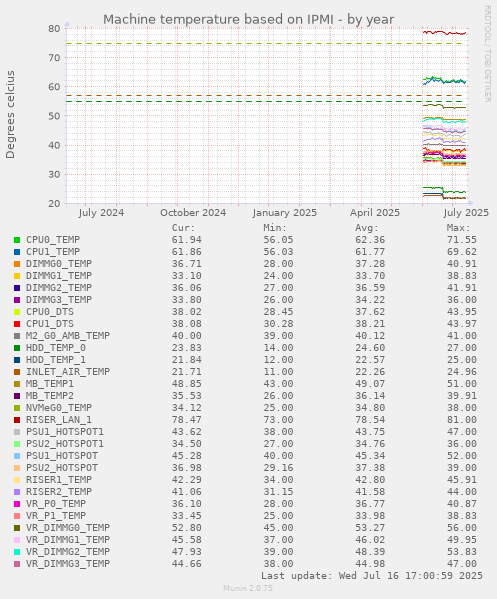Select the DIMMG1_TEMP legend label

(x=59, y=276)
